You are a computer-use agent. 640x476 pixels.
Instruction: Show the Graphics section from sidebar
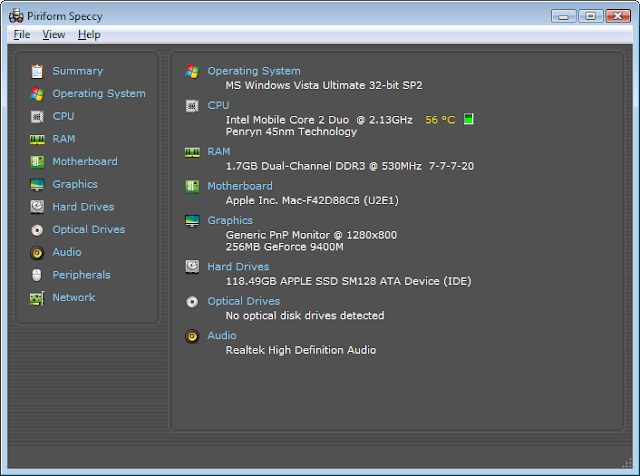pyautogui.click(x=75, y=185)
